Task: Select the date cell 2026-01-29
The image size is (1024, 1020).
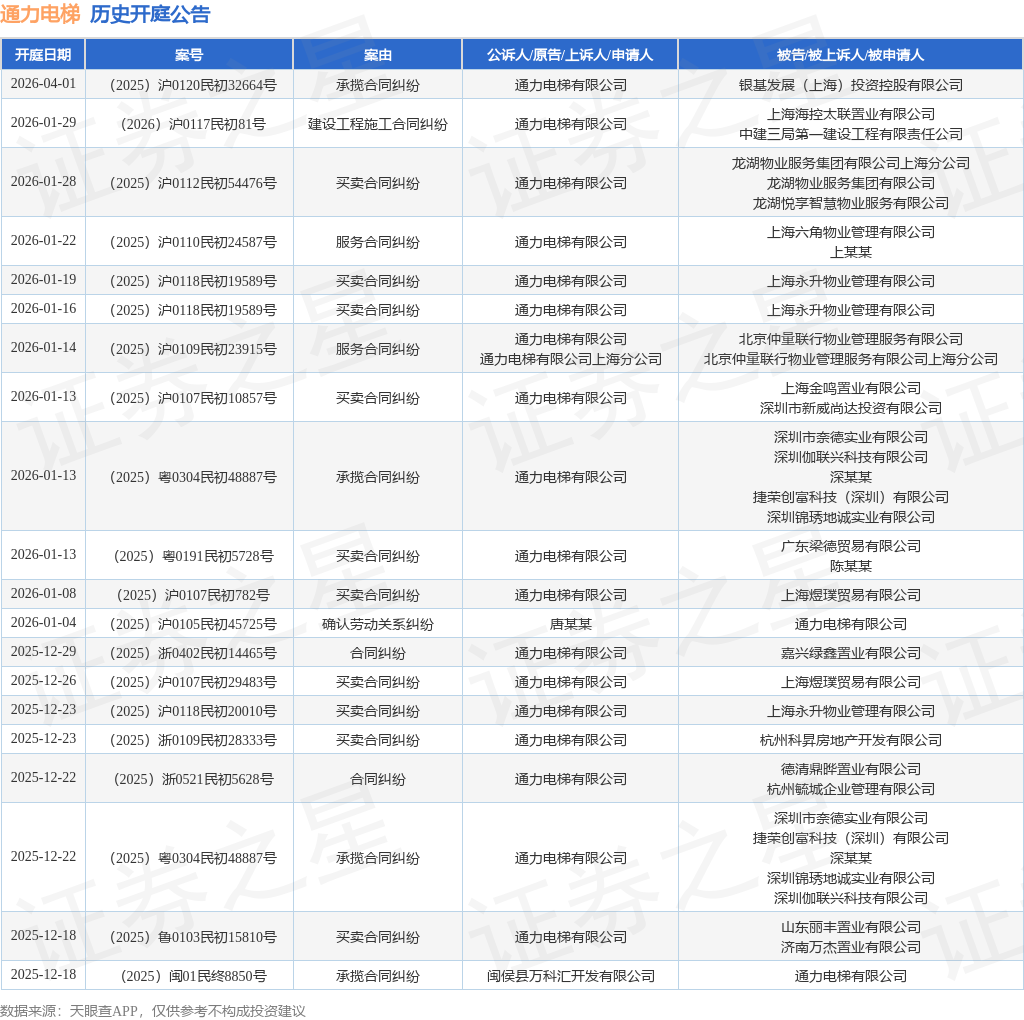Action: [43, 123]
